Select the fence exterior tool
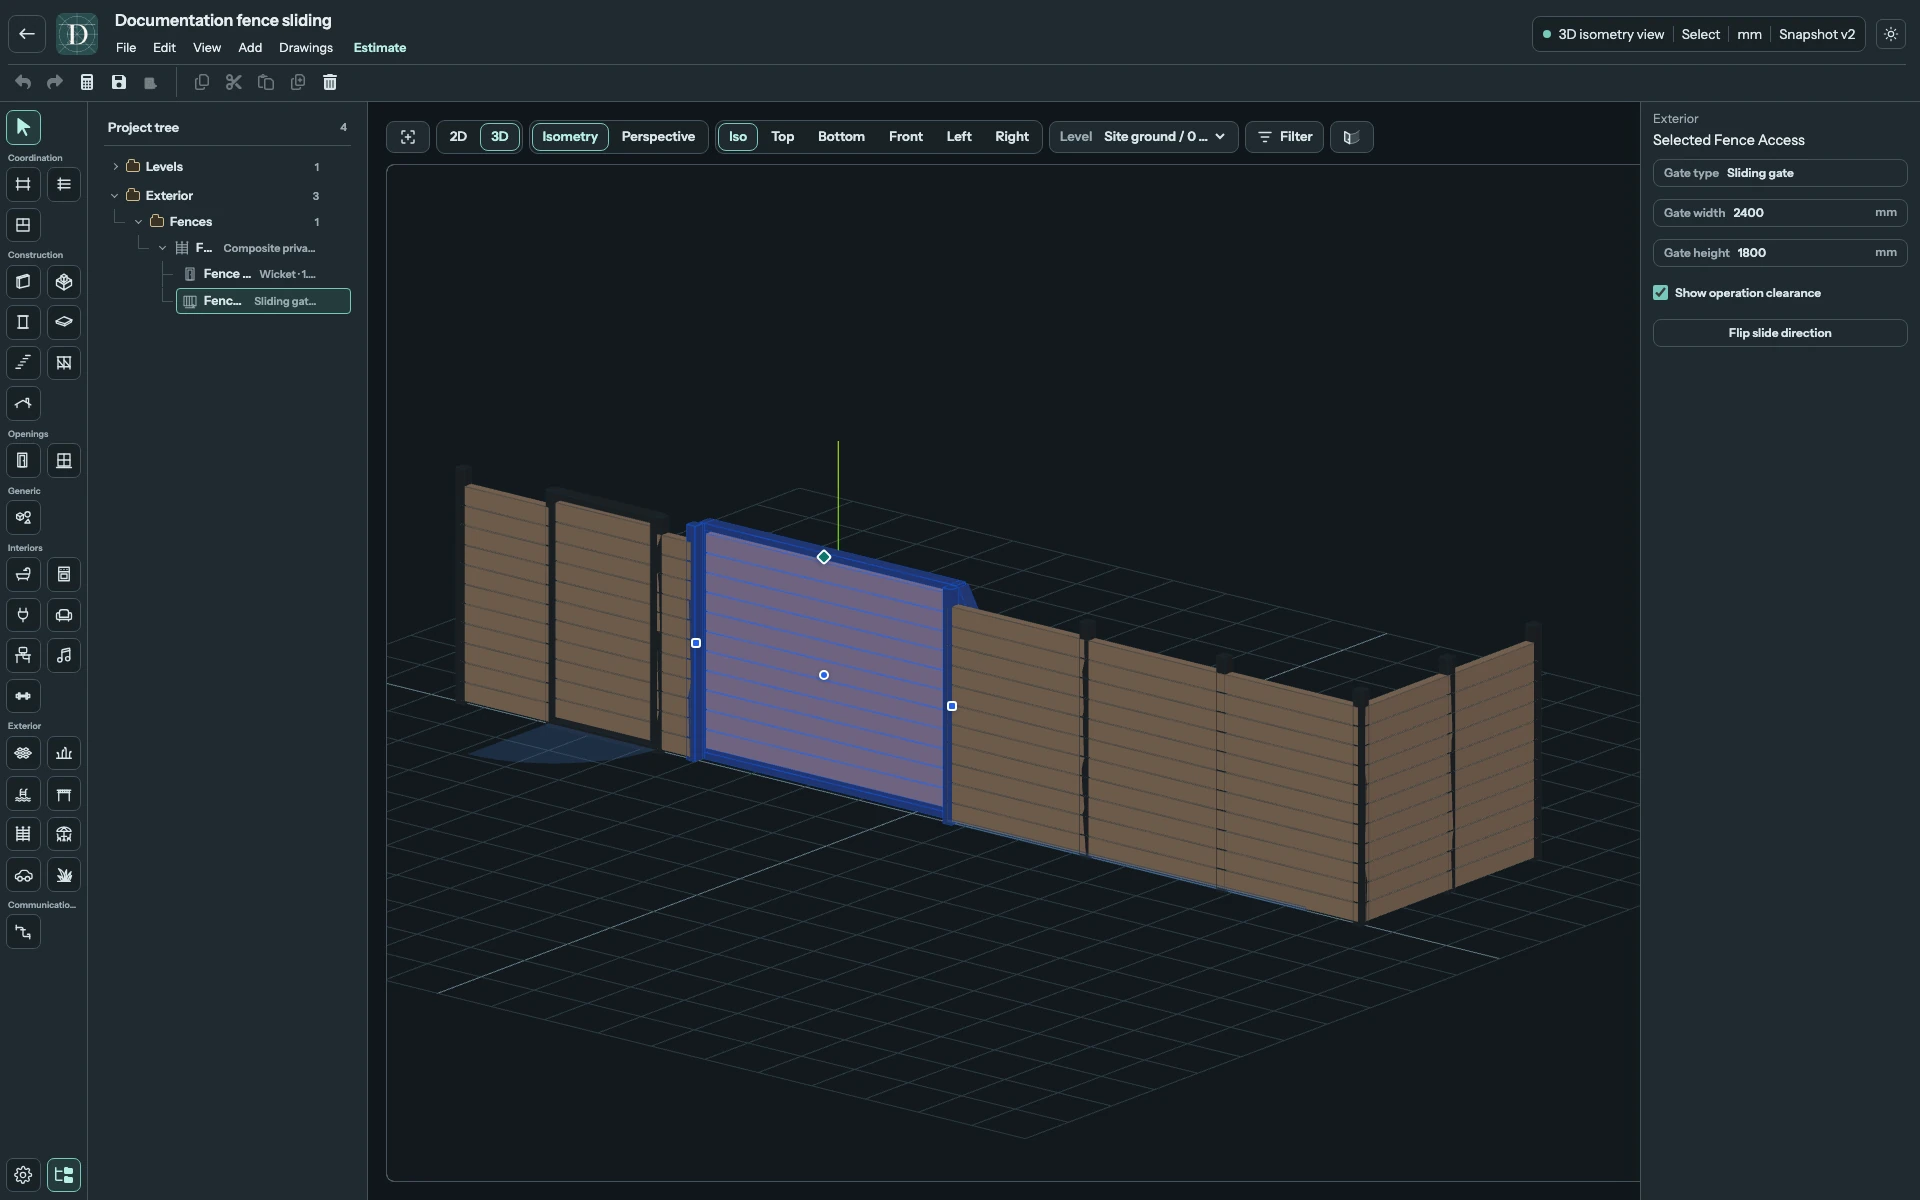Image resolution: width=1920 pixels, height=1200 pixels. (23, 834)
